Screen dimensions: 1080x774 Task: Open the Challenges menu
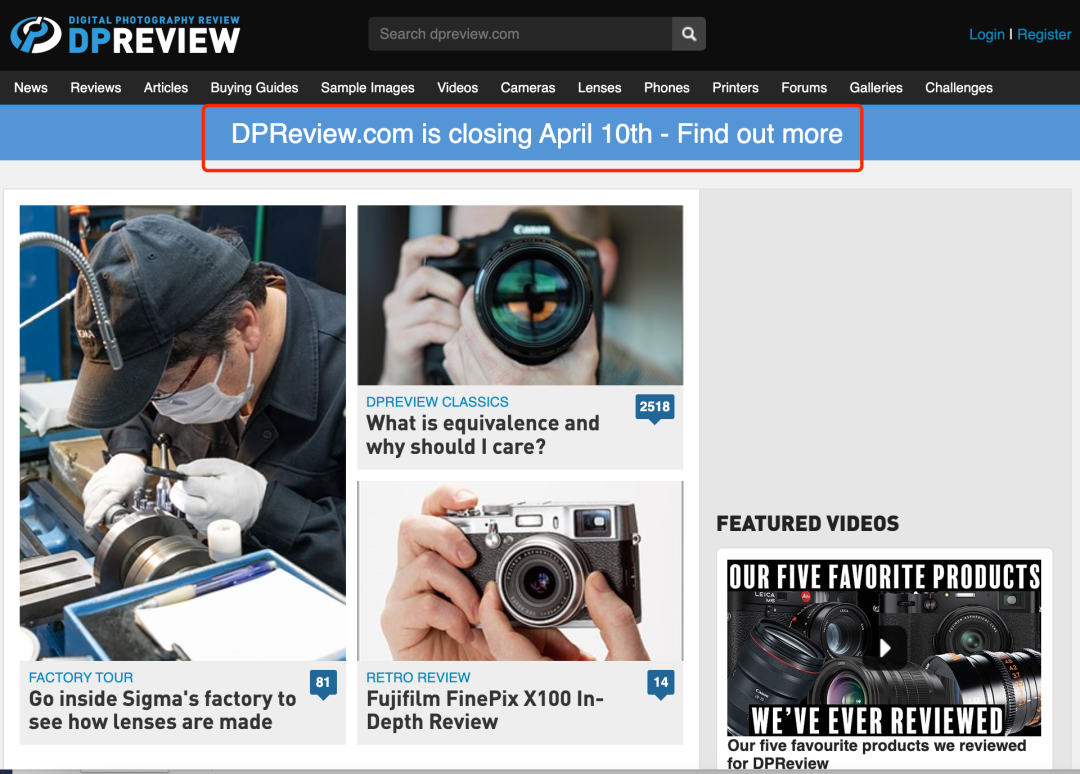tap(959, 87)
